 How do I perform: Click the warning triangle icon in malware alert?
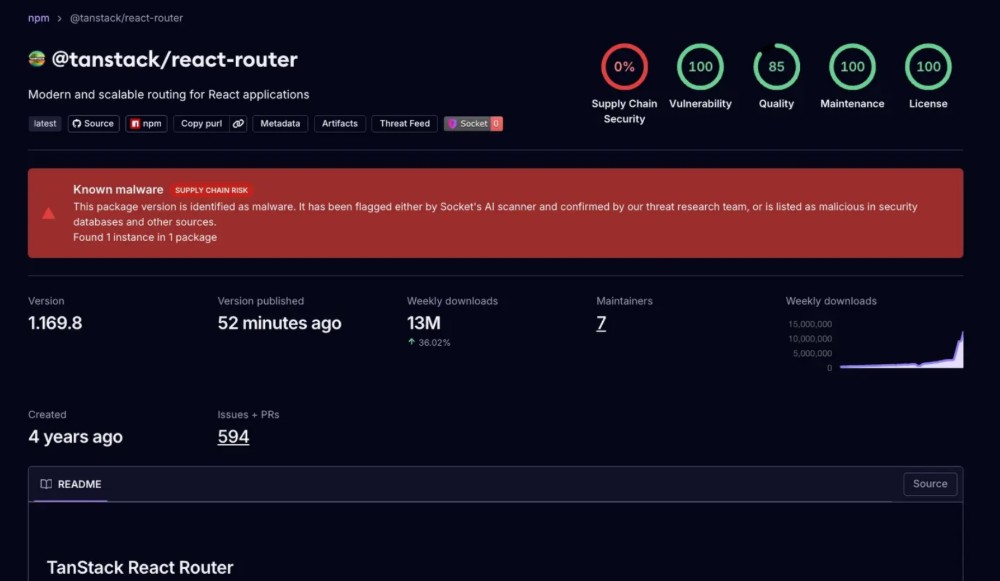(48, 213)
